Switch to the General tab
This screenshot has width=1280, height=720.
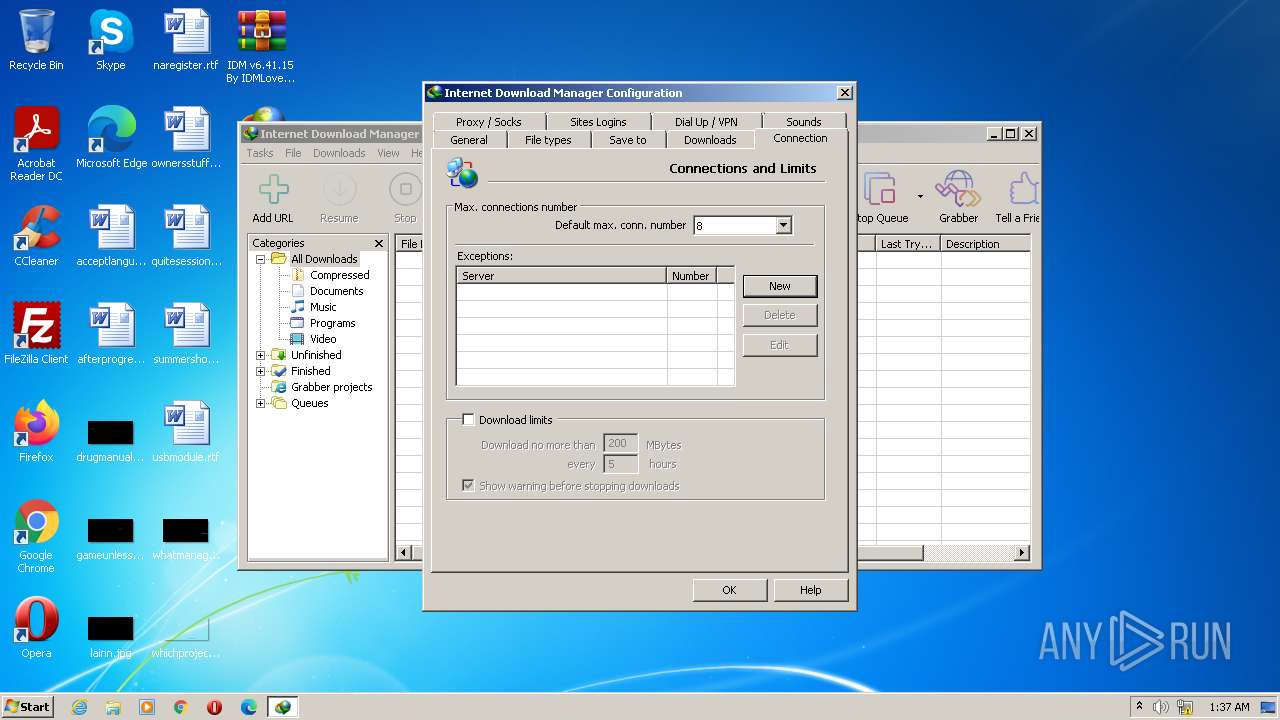(469, 140)
